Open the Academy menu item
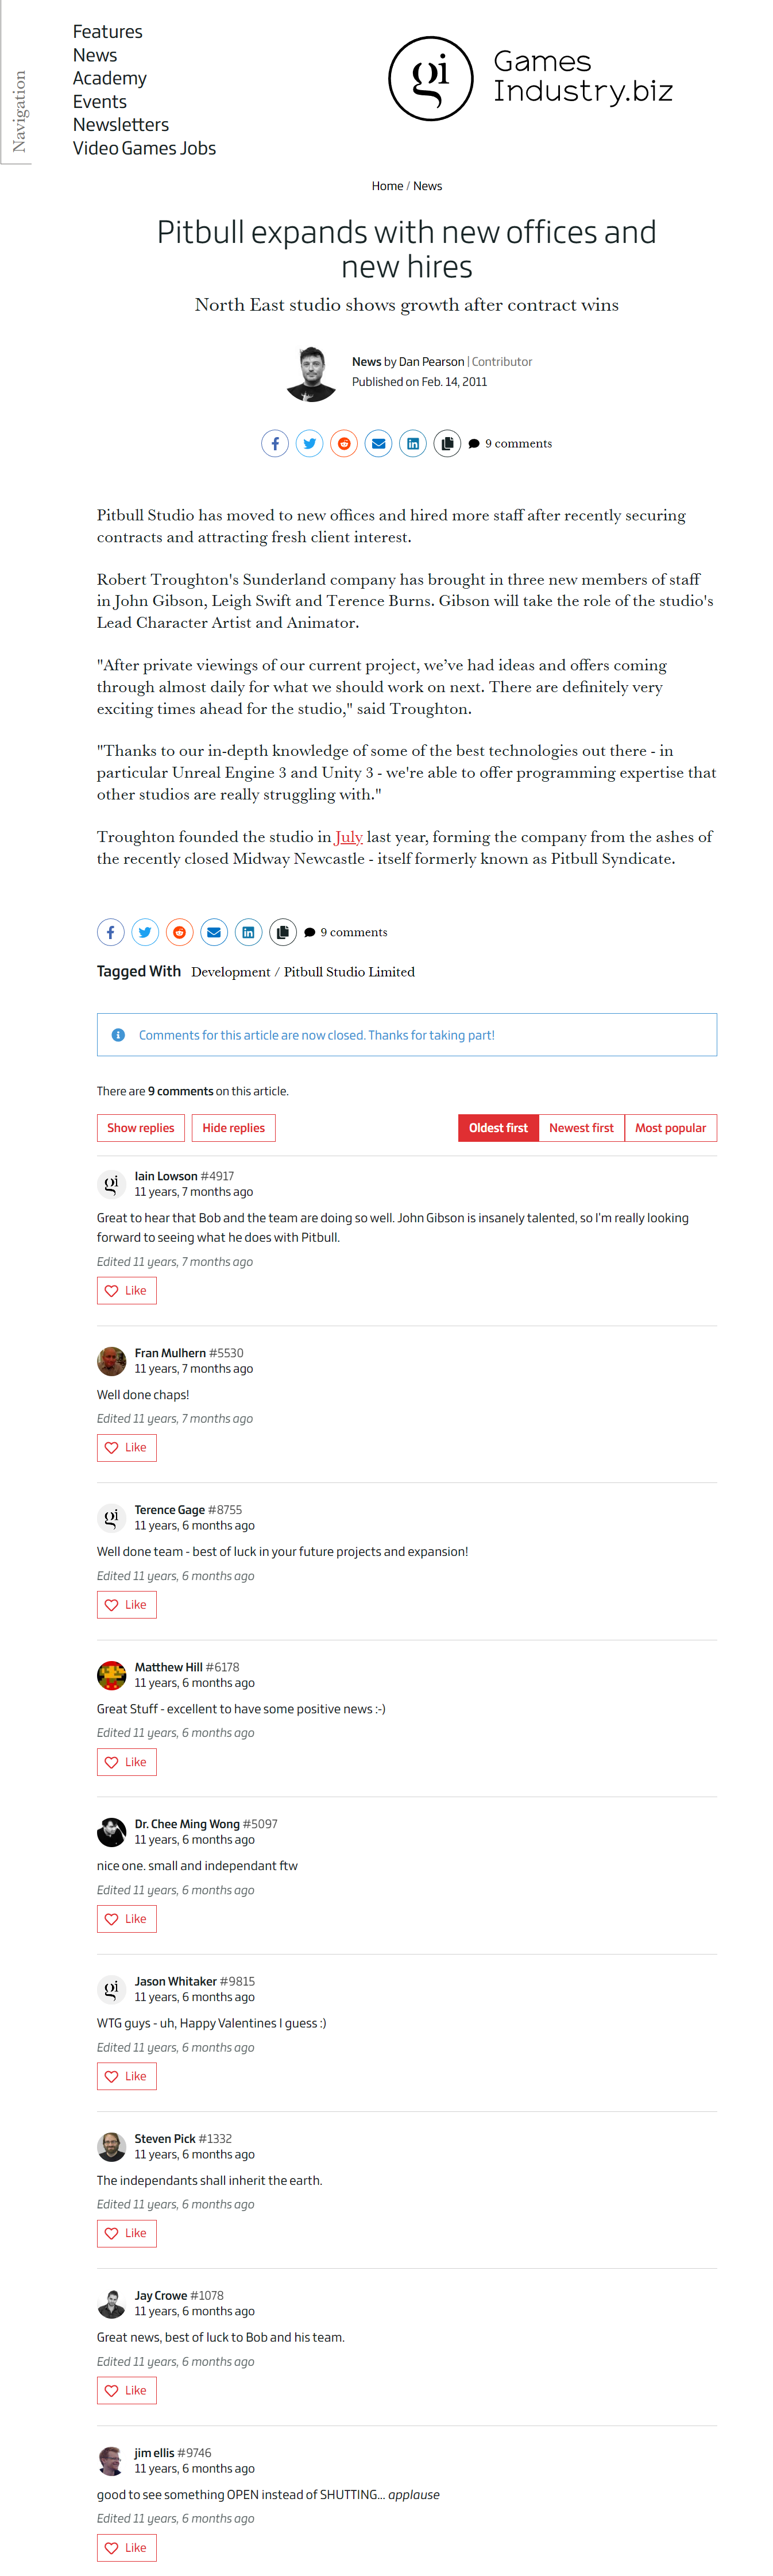 [x=110, y=78]
